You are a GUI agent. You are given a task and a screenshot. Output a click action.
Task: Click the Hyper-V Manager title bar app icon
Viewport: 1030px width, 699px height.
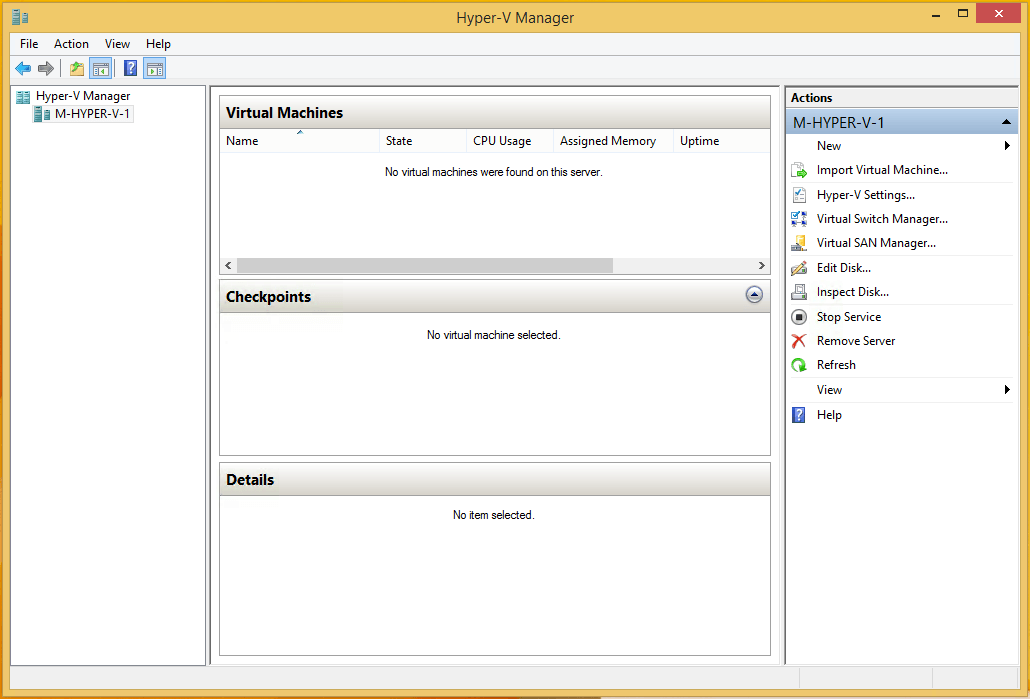tap(20, 17)
